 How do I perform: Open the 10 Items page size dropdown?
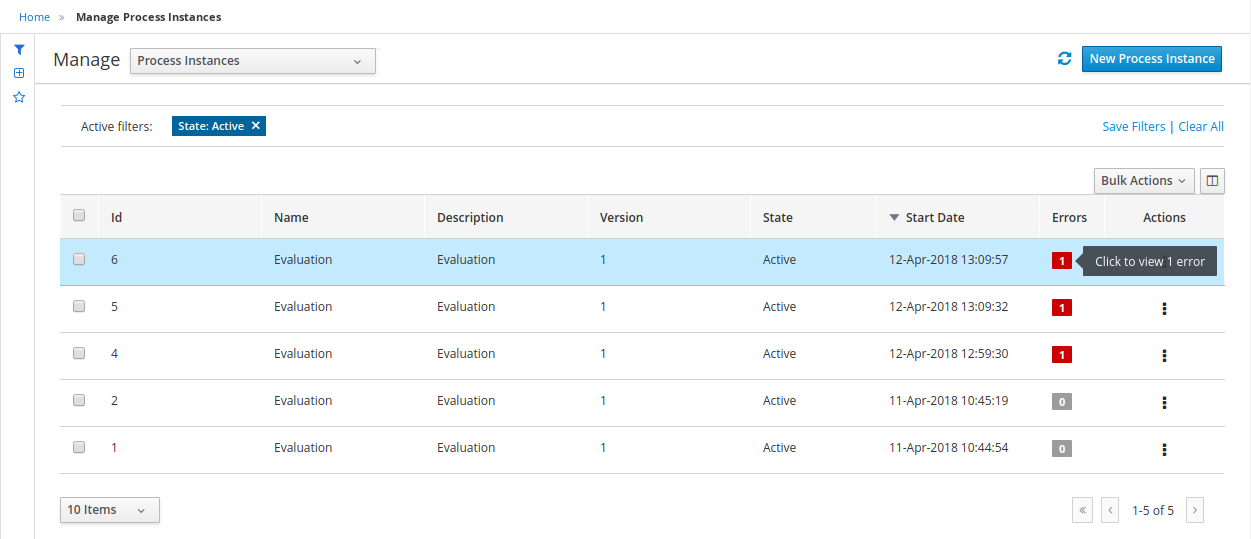[x=109, y=510]
